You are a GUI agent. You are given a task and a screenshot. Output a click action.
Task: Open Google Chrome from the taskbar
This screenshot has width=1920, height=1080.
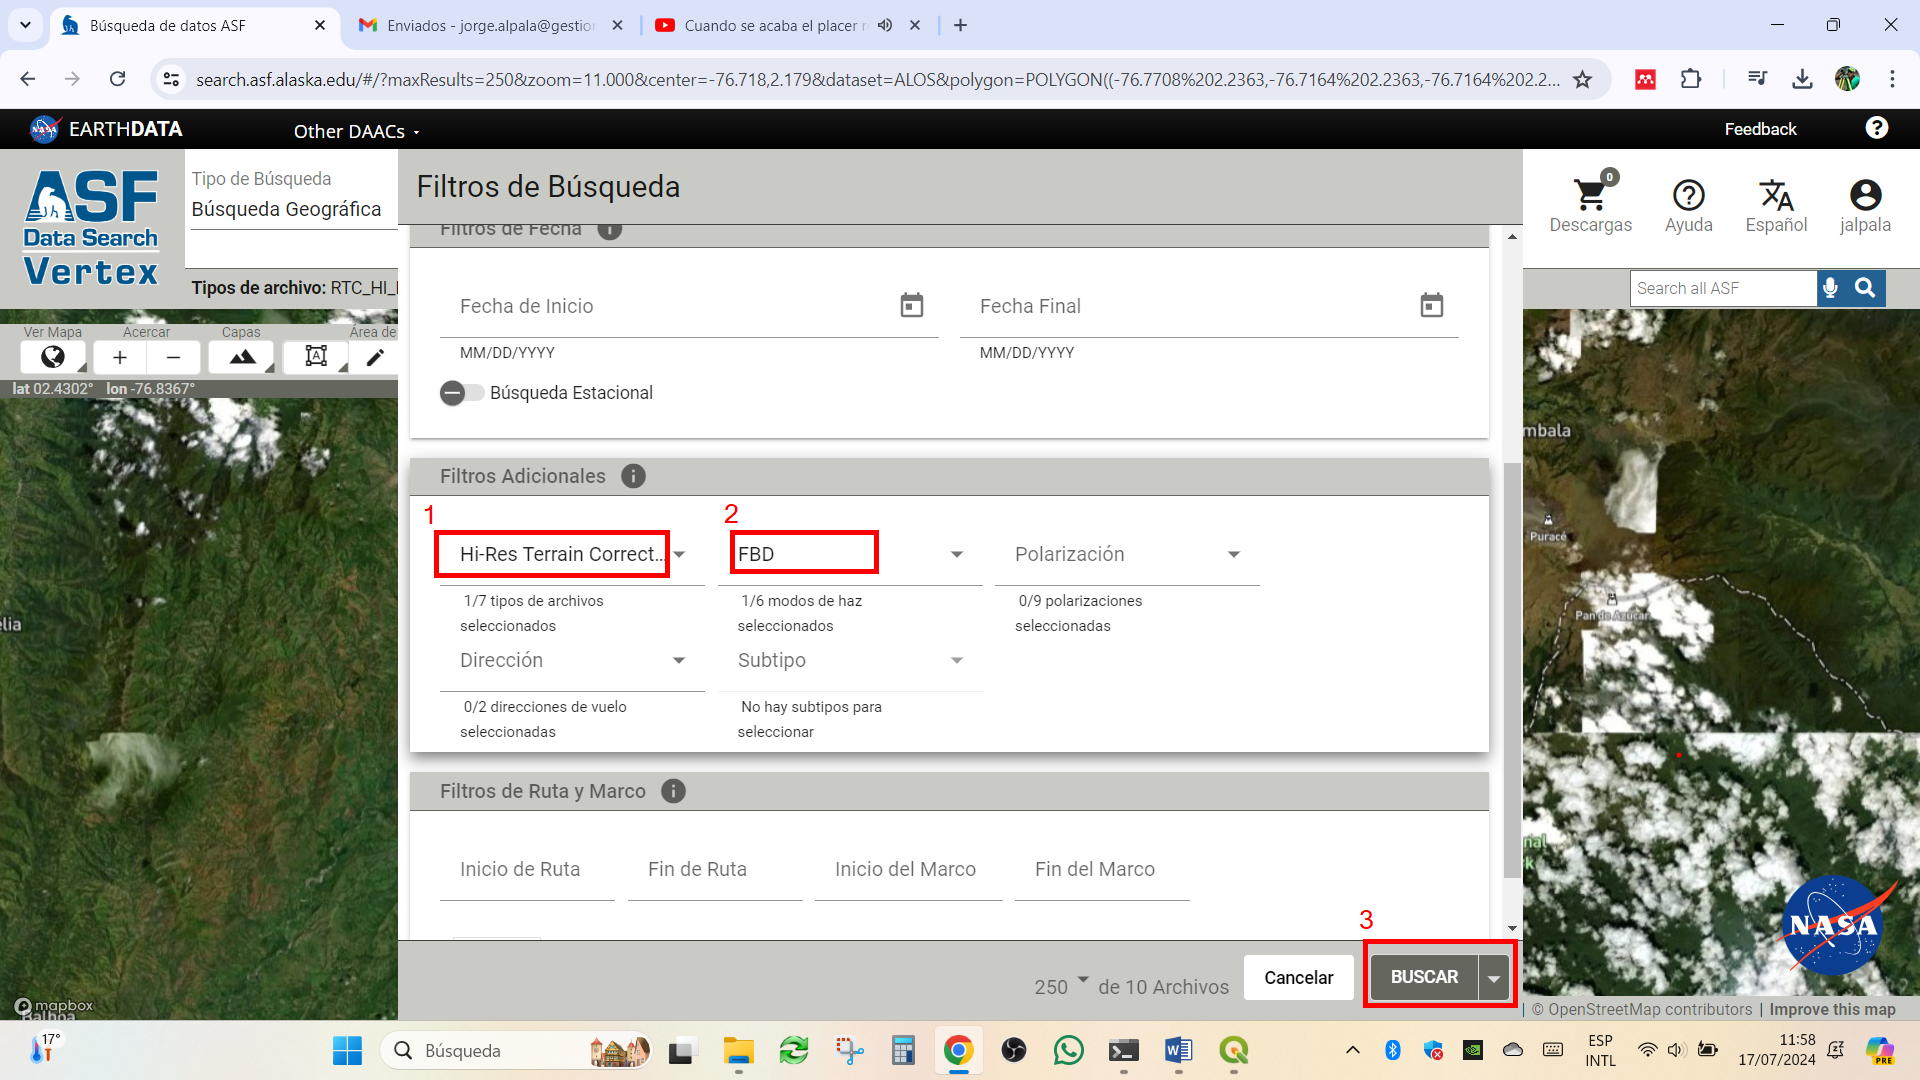pyautogui.click(x=958, y=1050)
